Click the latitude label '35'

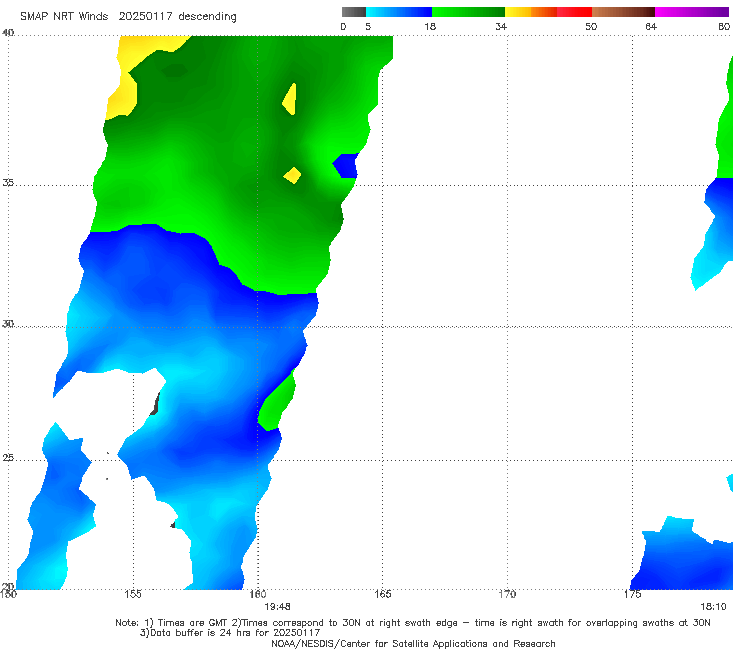point(8,182)
